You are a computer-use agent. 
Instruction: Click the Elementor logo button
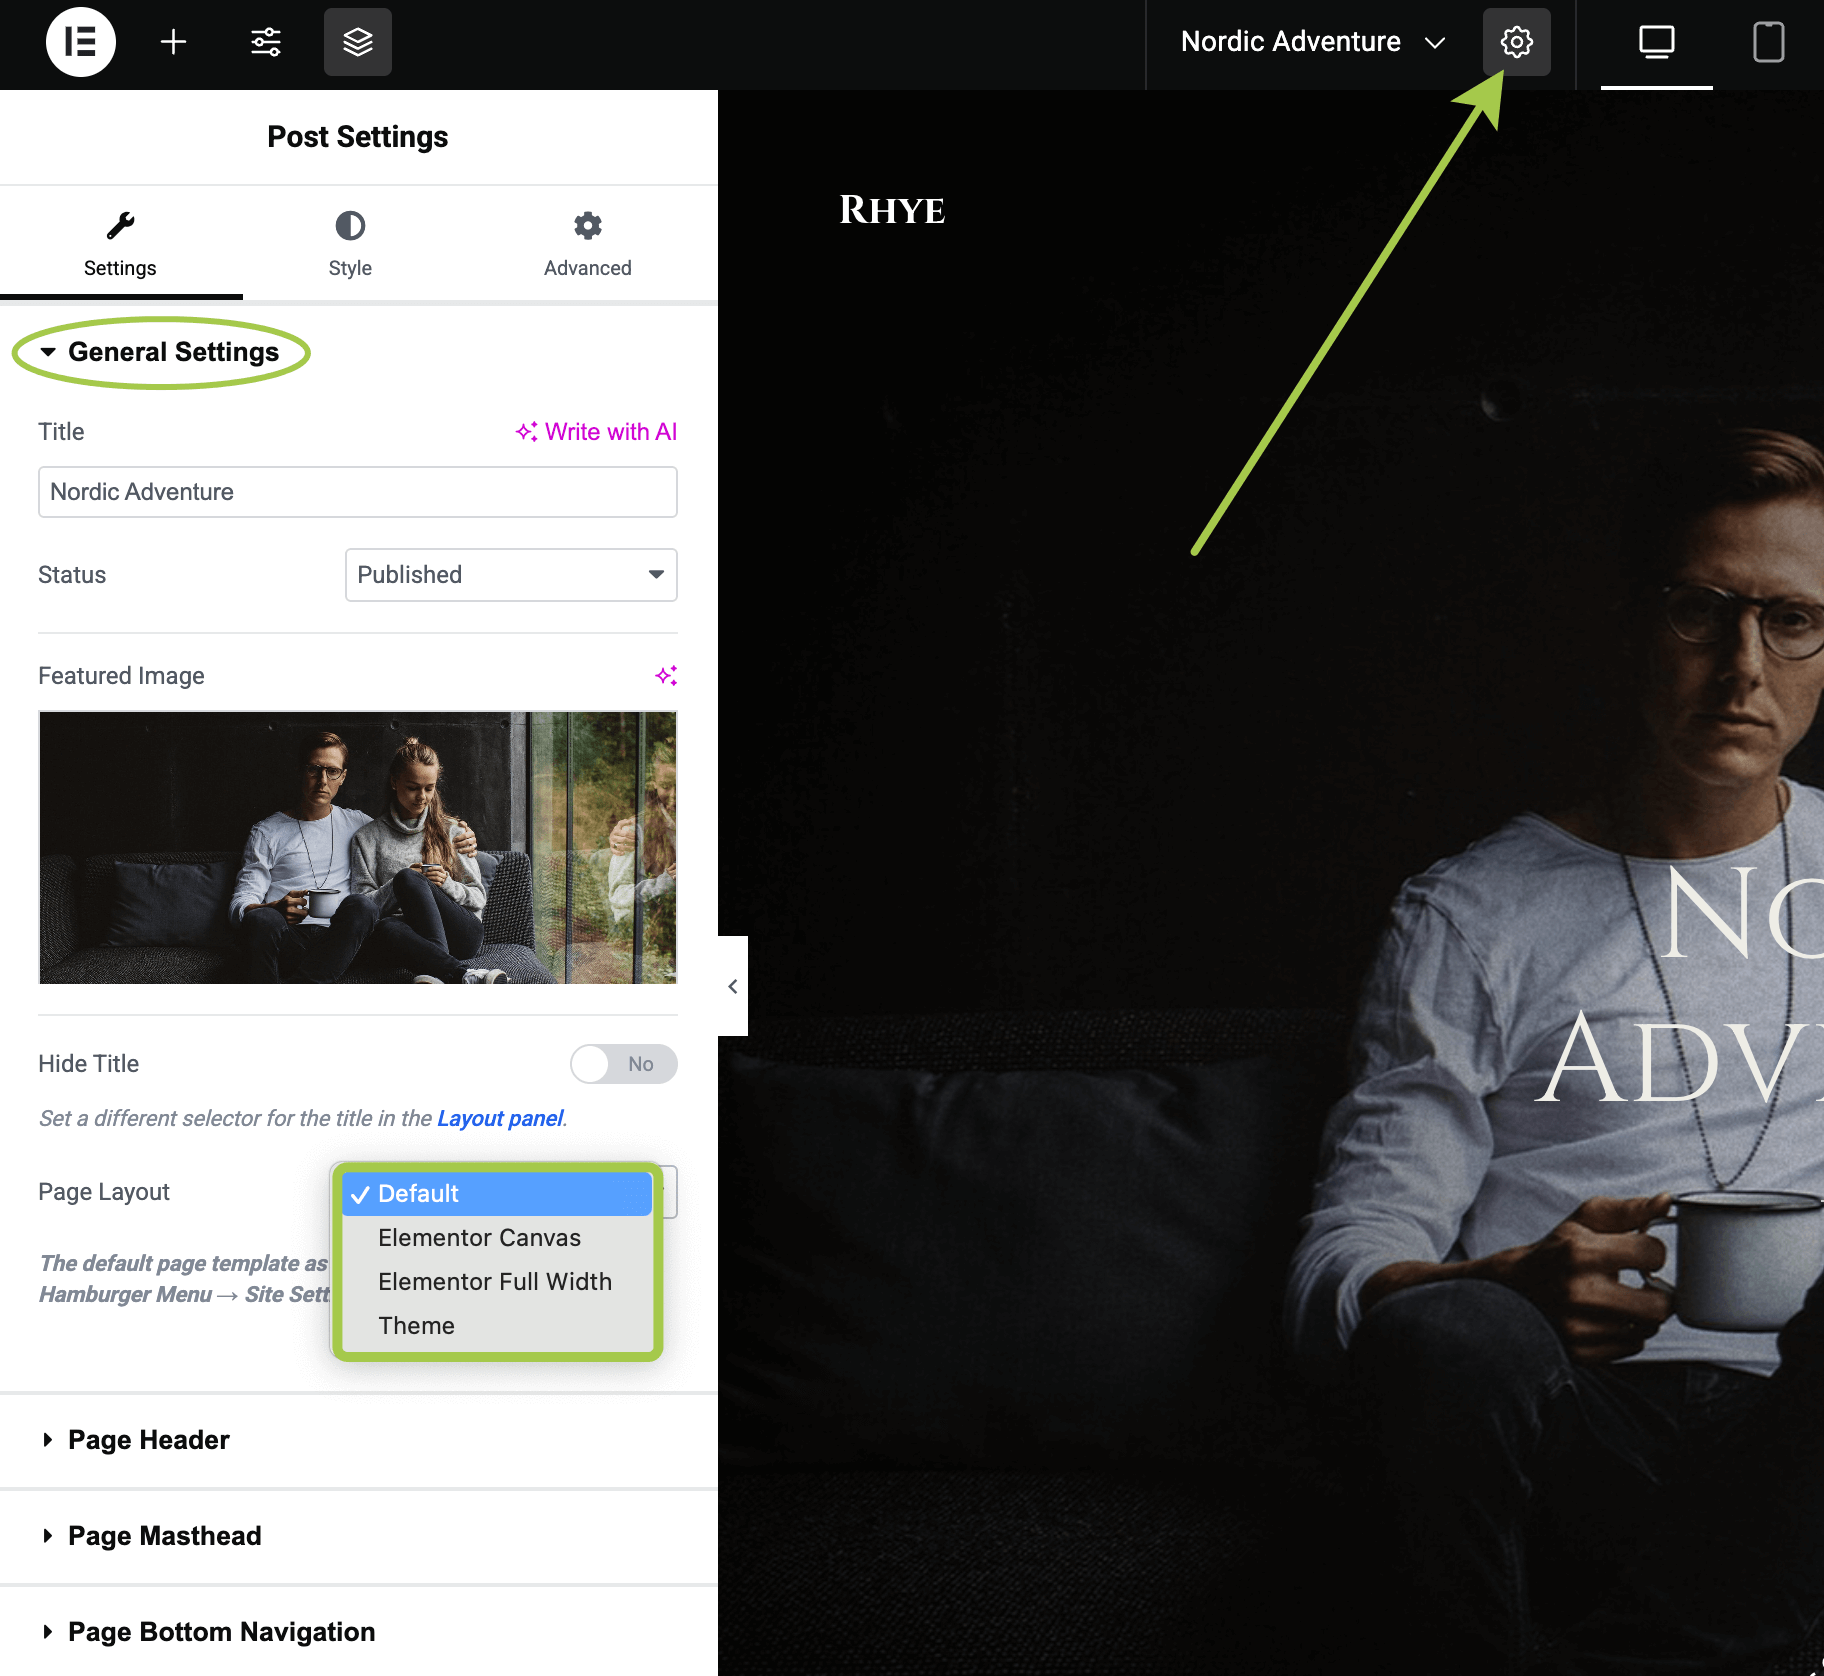80,42
